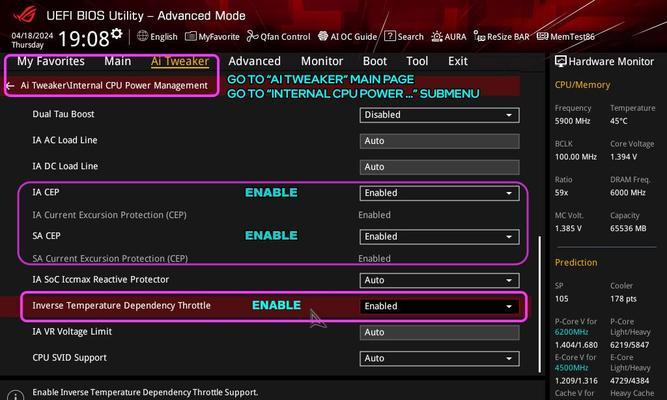667x400 pixels.
Task: Click the 5900 MHz frequency value
Action: pyautogui.click(x=572, y=121)
